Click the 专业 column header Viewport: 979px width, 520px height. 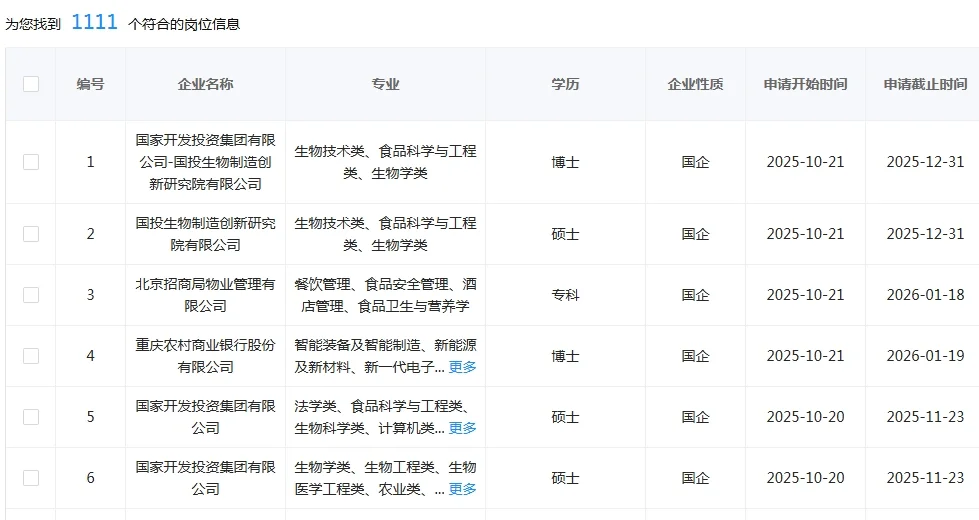tap(385, 84)
